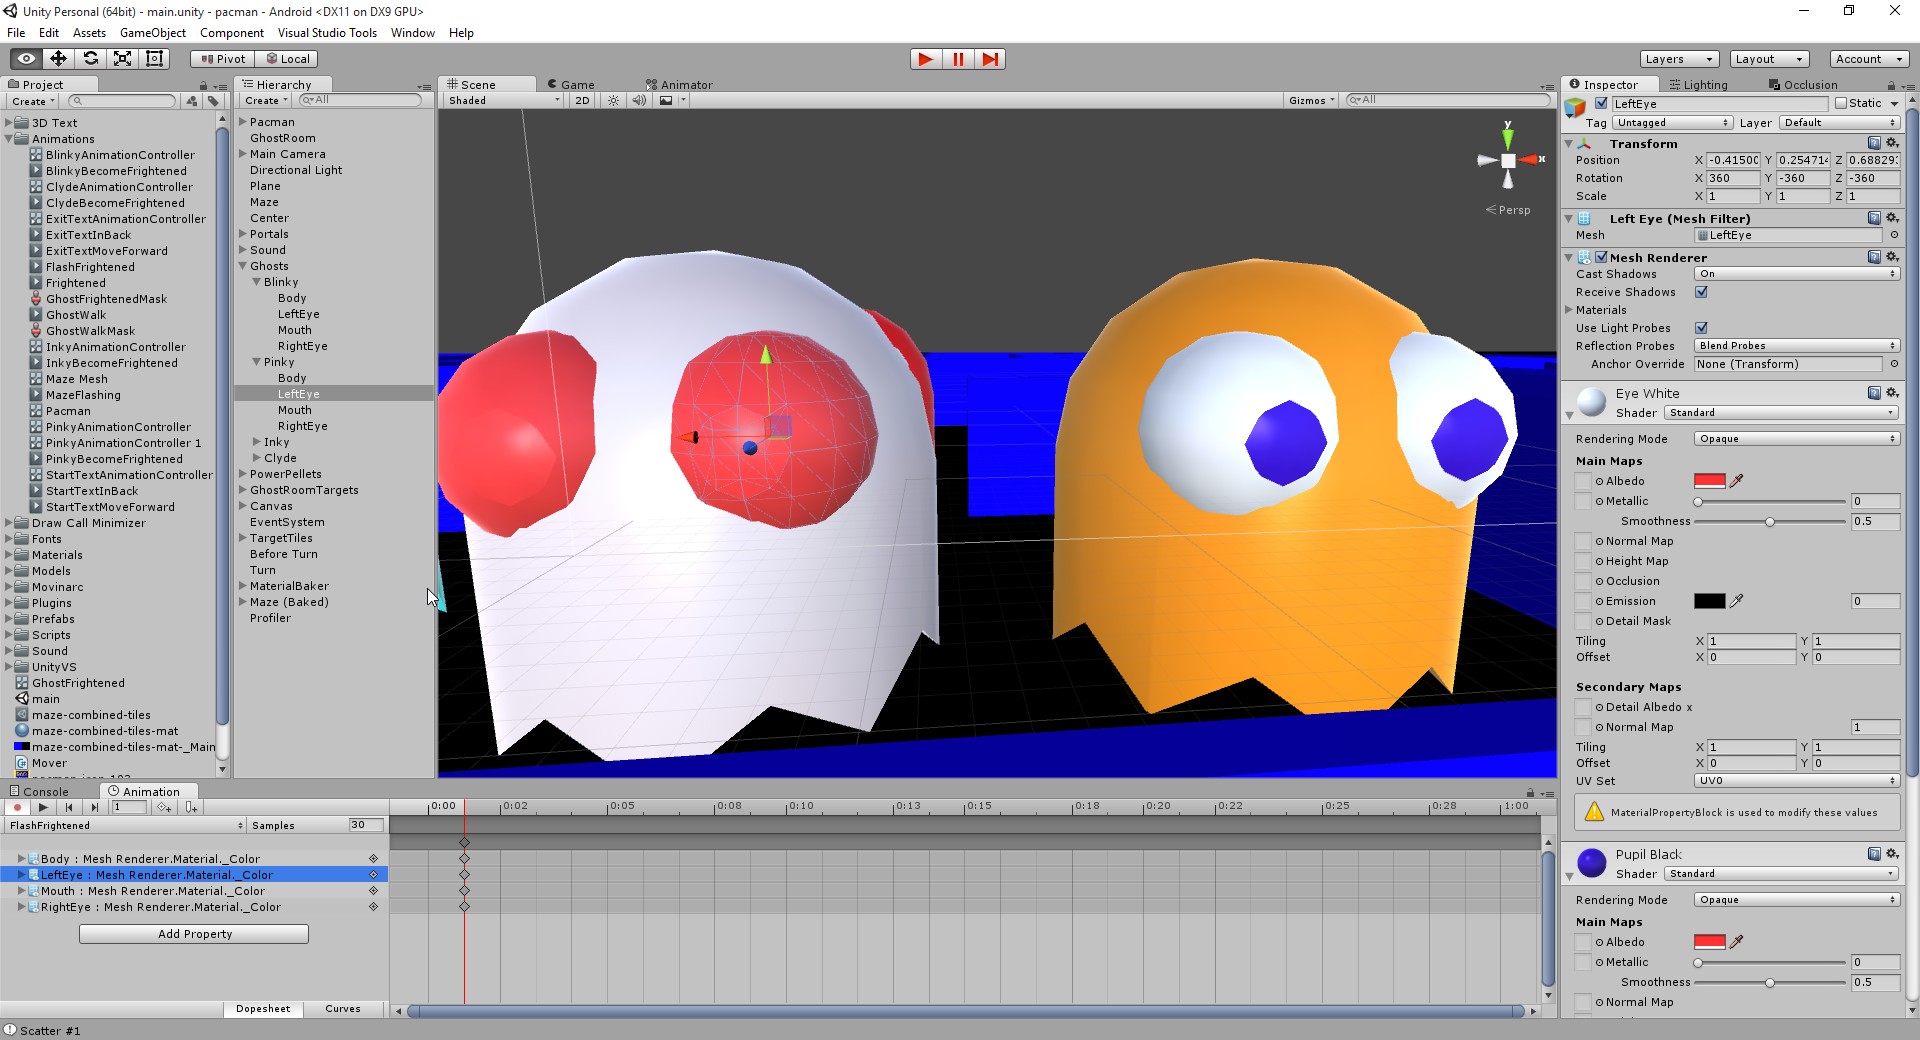Click the Add Property button

[x=194, y=934]
